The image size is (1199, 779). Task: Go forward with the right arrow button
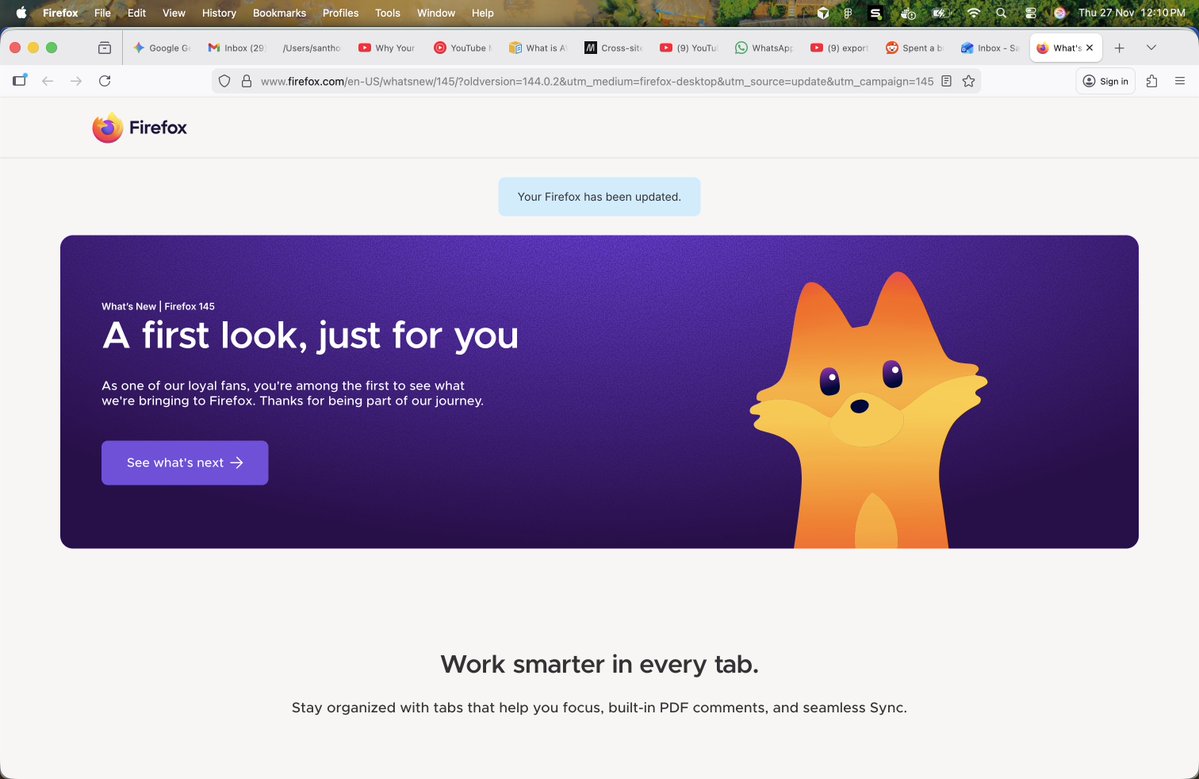coord(76,81)
